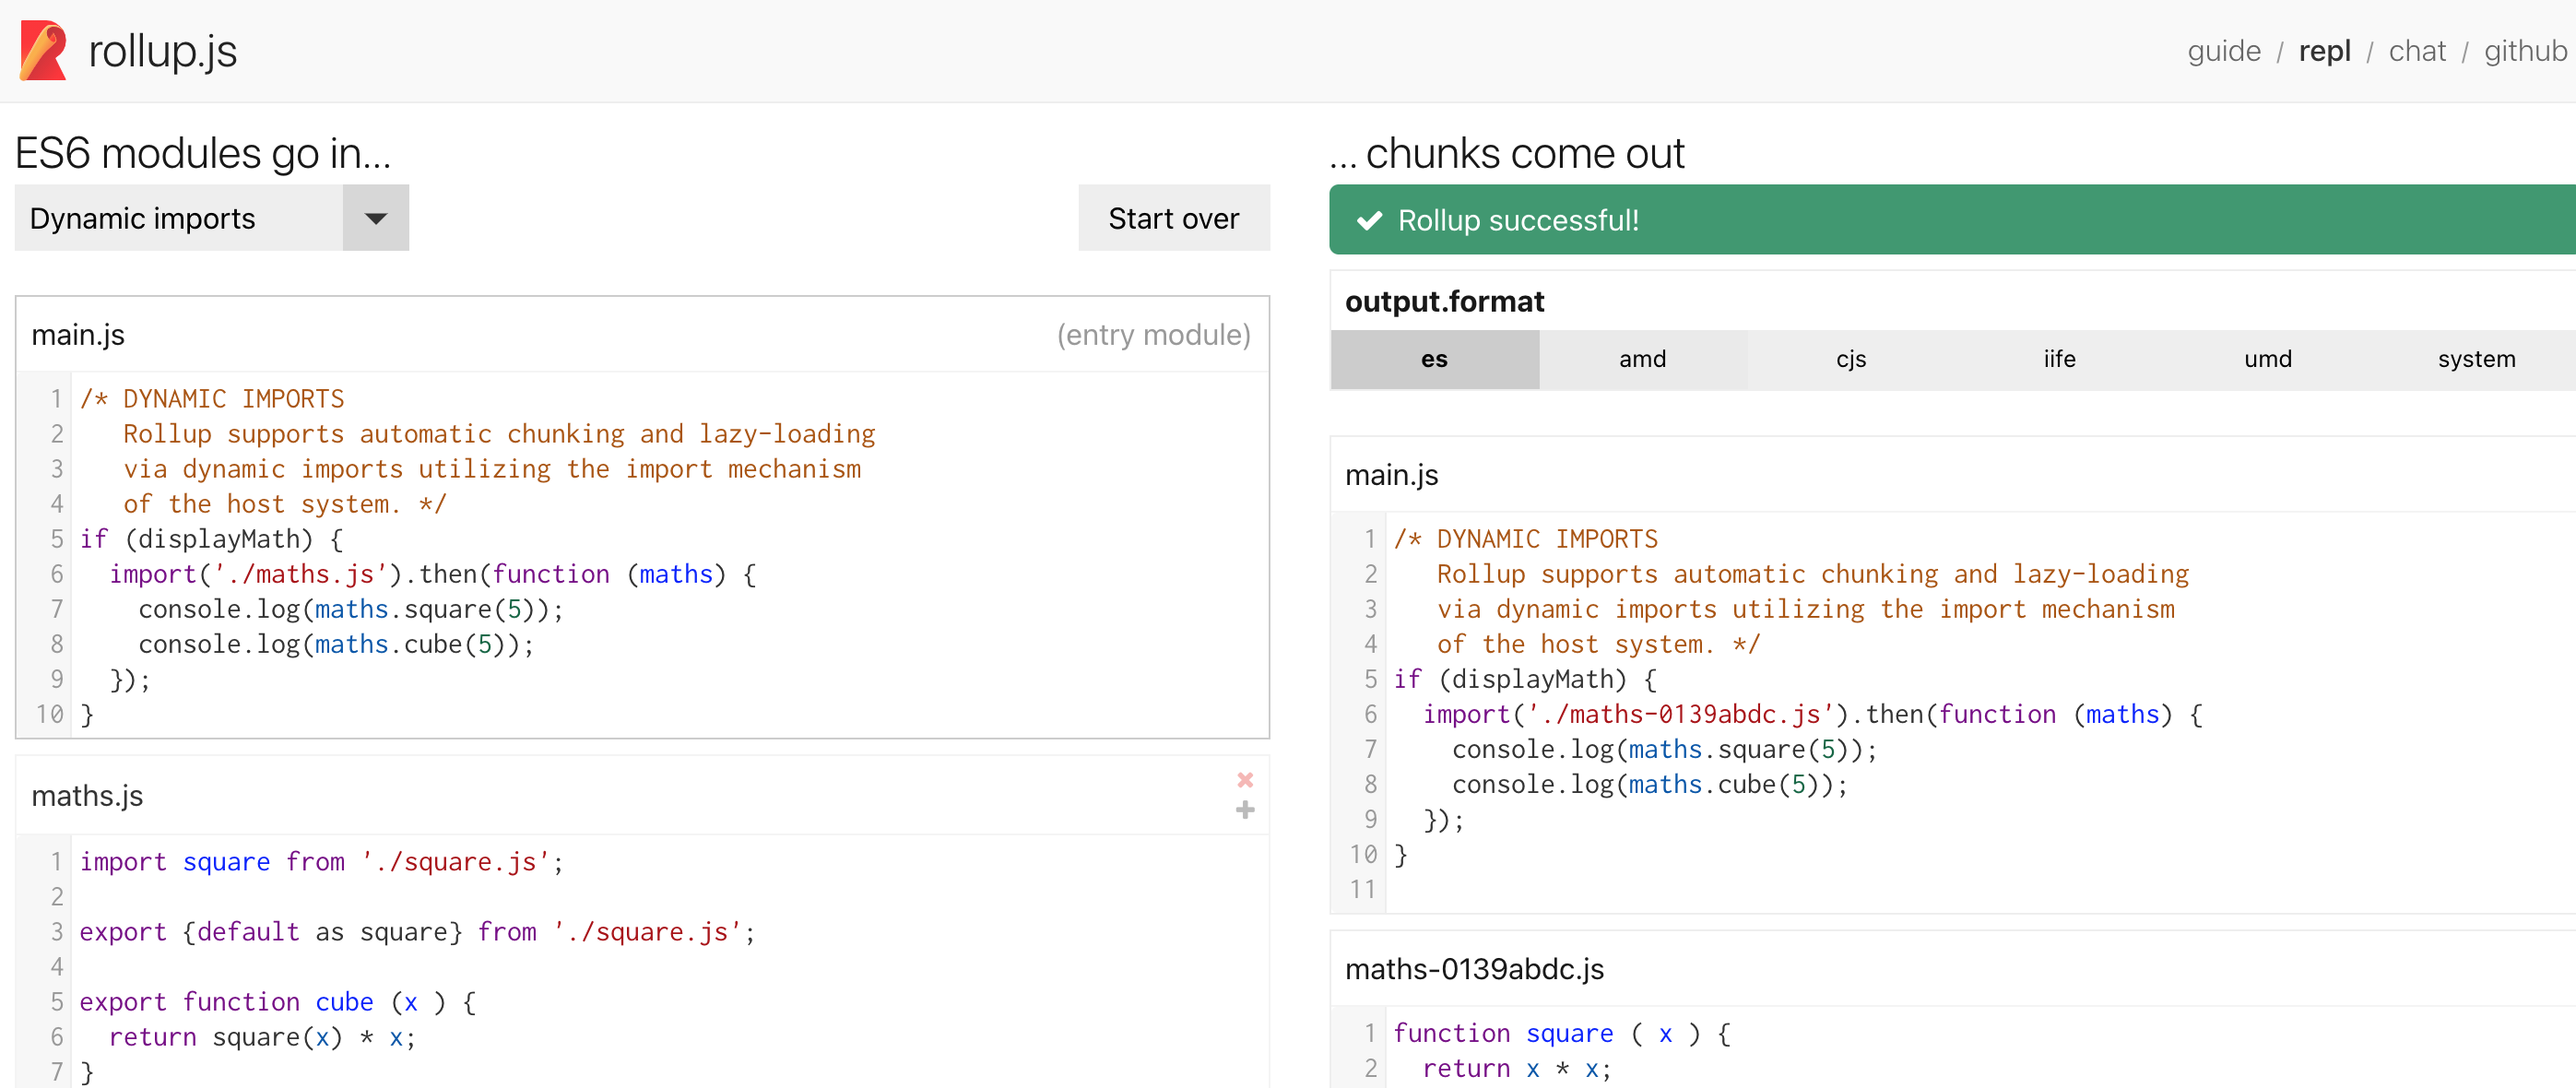Click the checkmark in Rollup successful banner
The image size is (2576, 1088).
pyautogui.click(x=1369, y=220)
